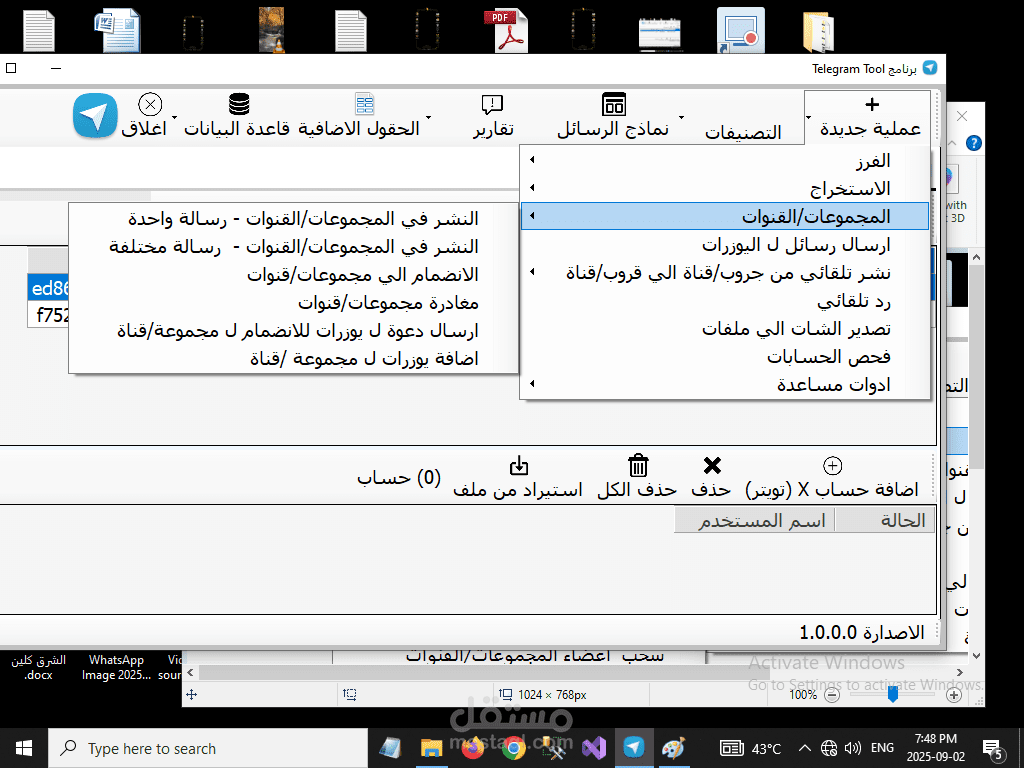Open the التصنيفات toolbar button
This screenshot has width=1024, height=768.
(x=743, y=132)
